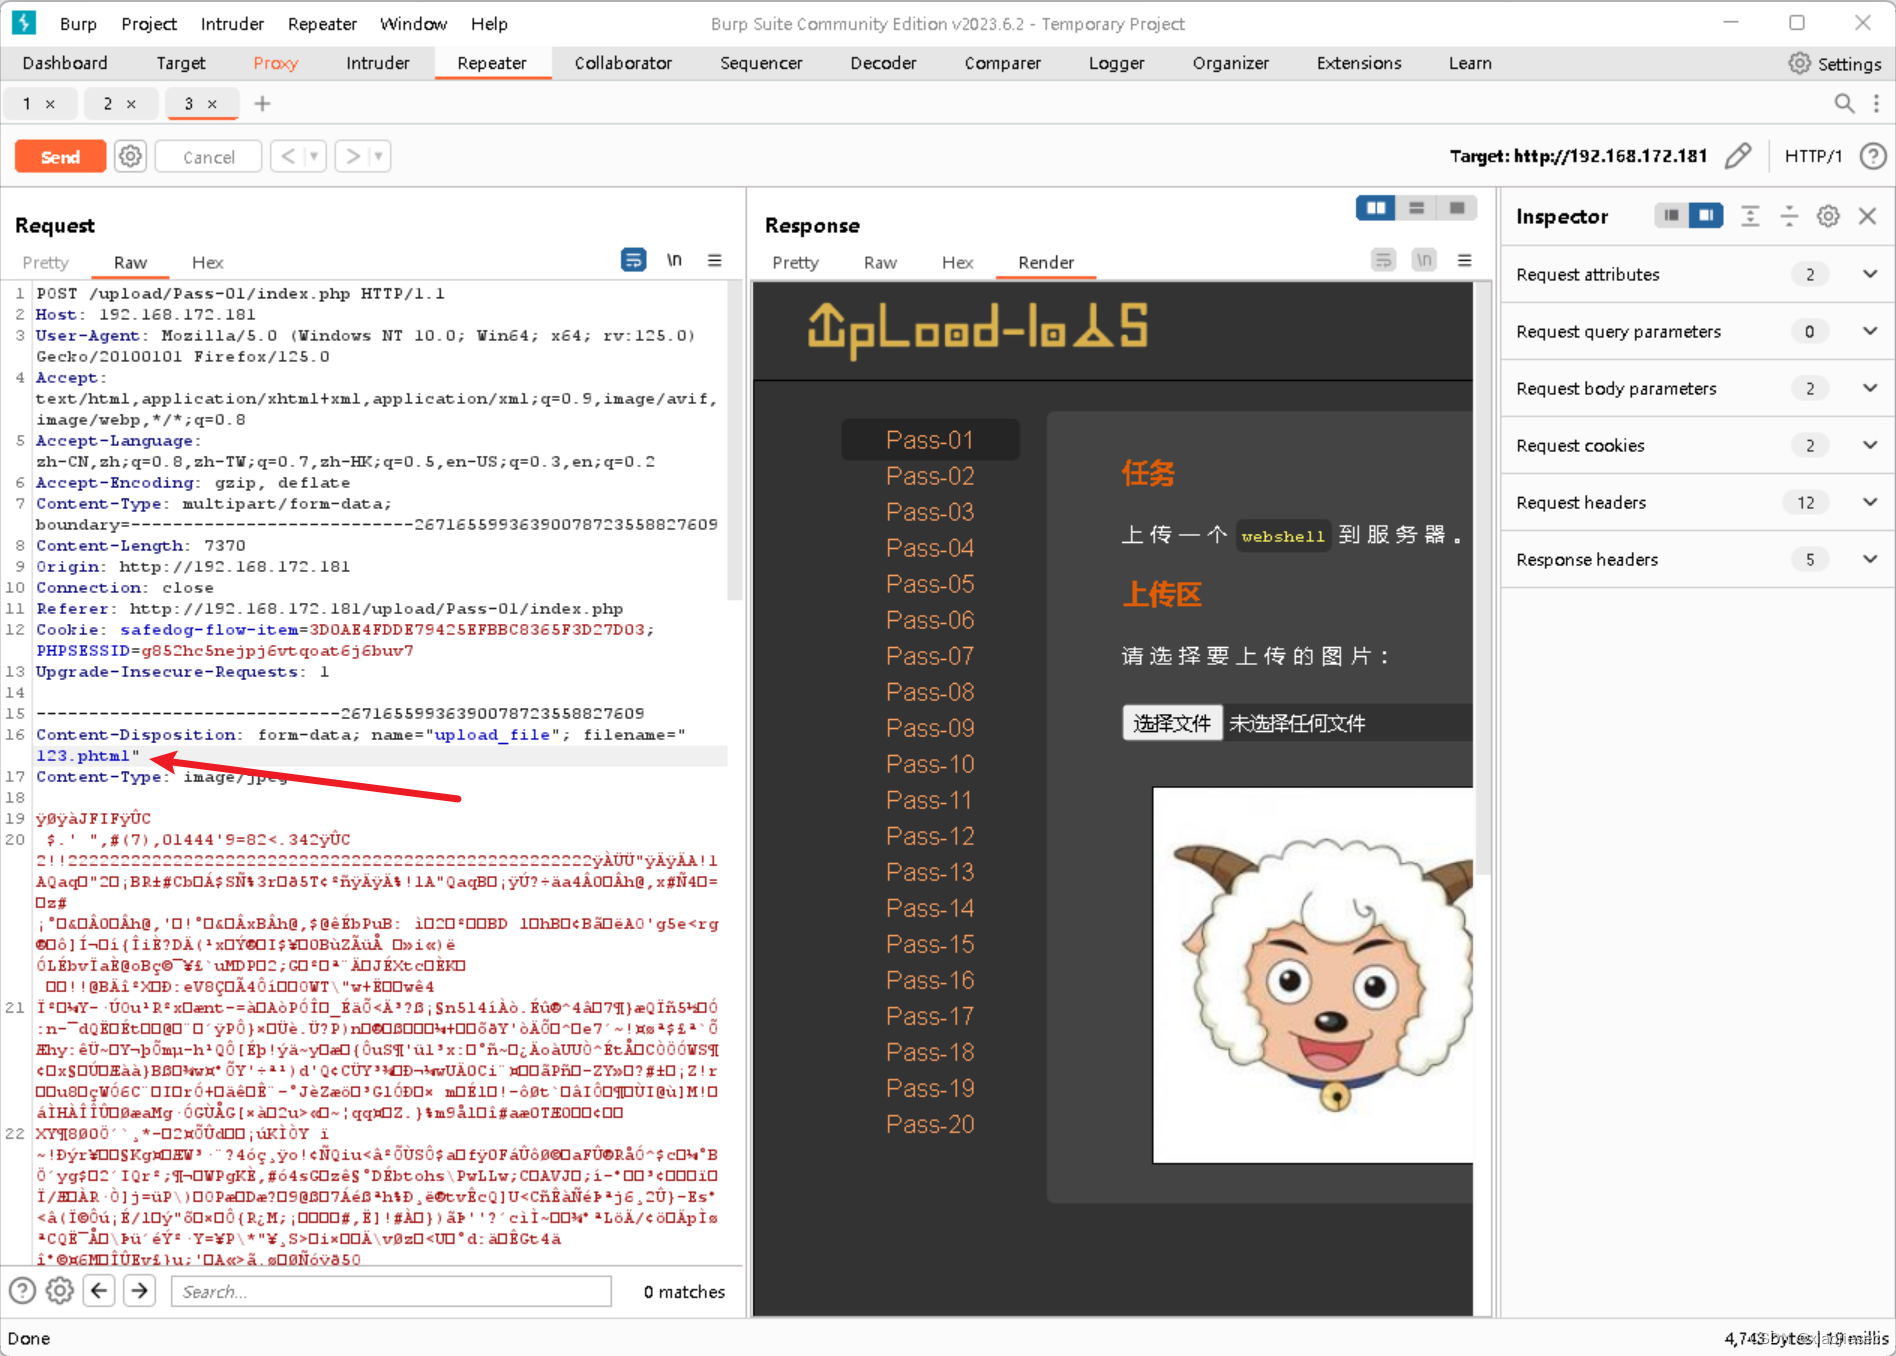Switch response view to Pretty
Screen dimensions: 1896x1356
795,262
